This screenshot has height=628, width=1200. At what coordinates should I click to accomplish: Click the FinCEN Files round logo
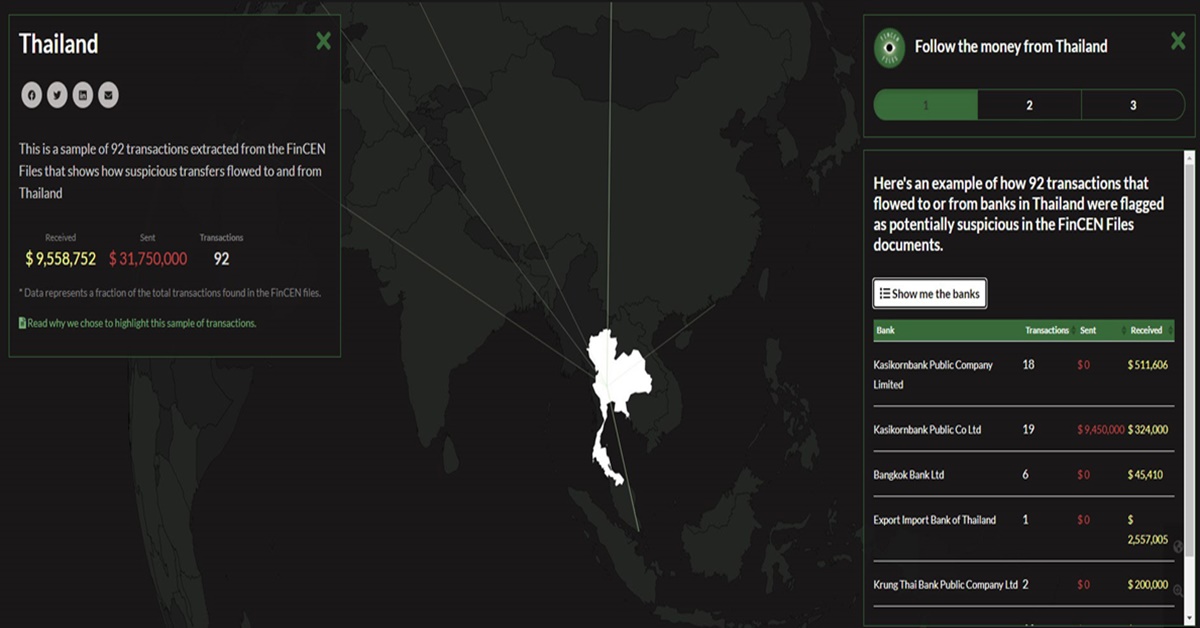point(889,48)
